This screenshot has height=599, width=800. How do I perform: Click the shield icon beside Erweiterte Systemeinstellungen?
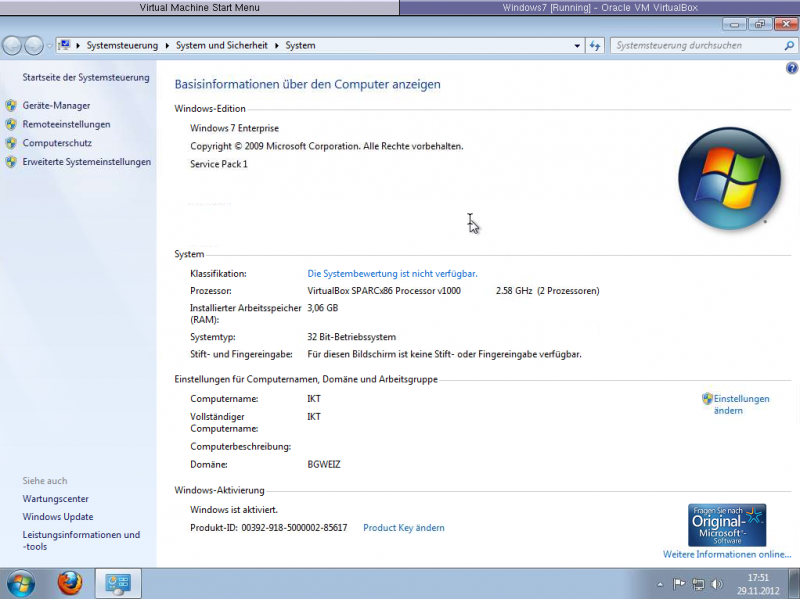(11, 162)
